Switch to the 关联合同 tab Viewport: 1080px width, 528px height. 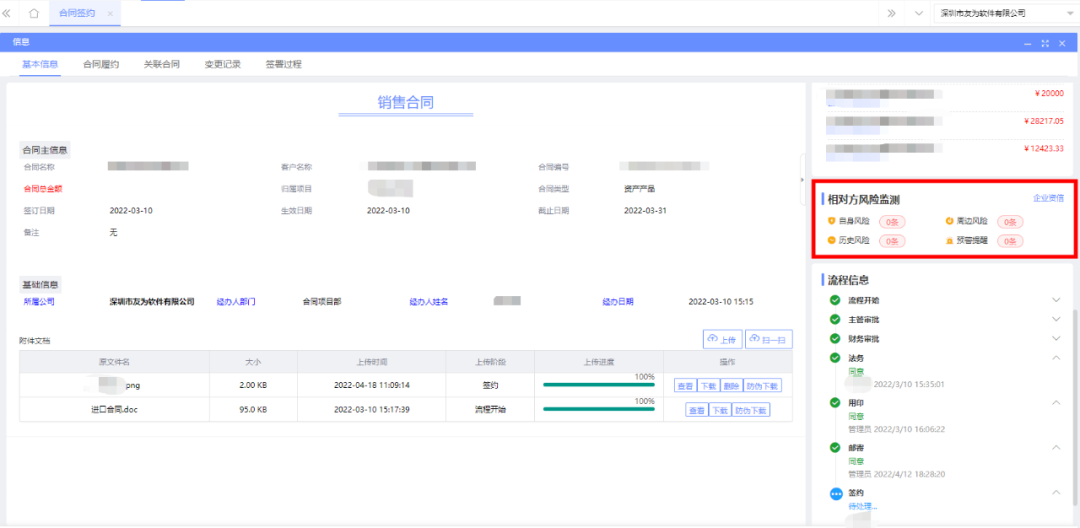[x=162, y=64]
